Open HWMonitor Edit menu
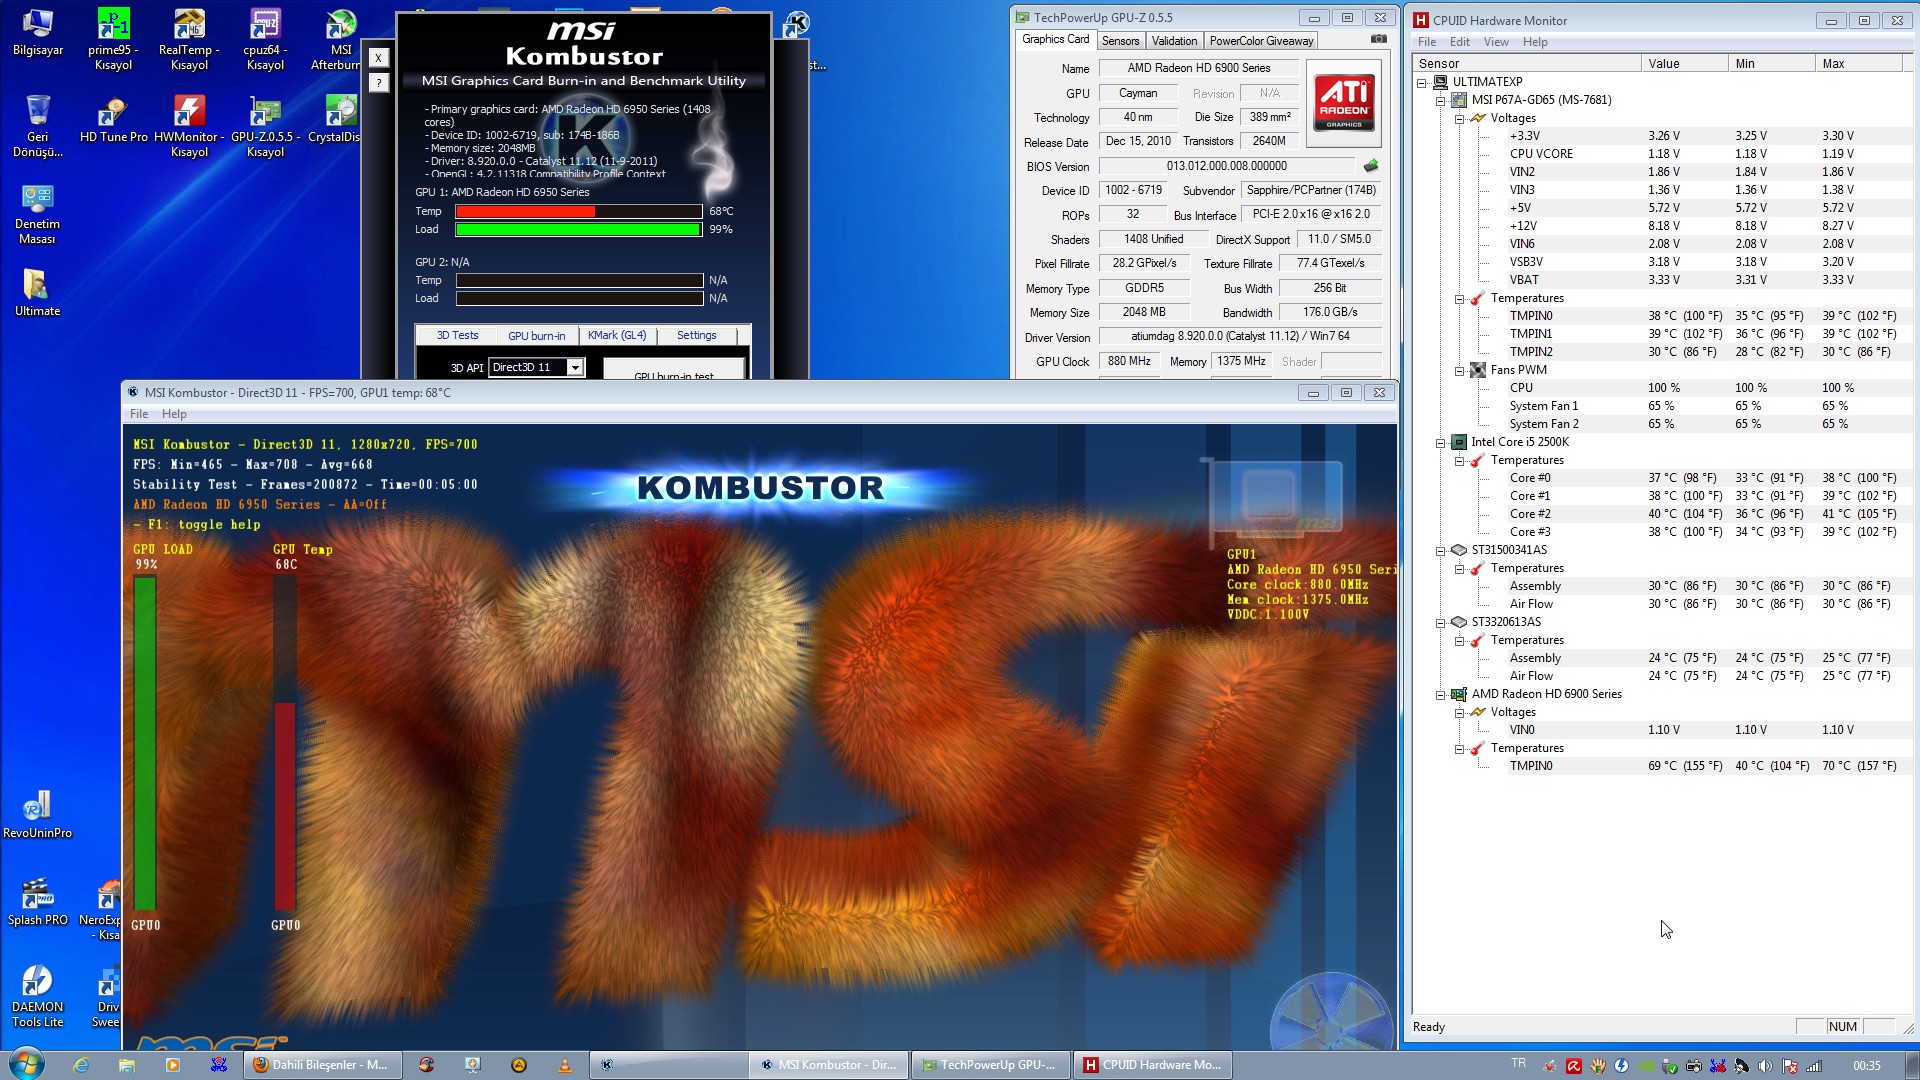This screenshot has height=1080, width=1920. (1460, 42)
